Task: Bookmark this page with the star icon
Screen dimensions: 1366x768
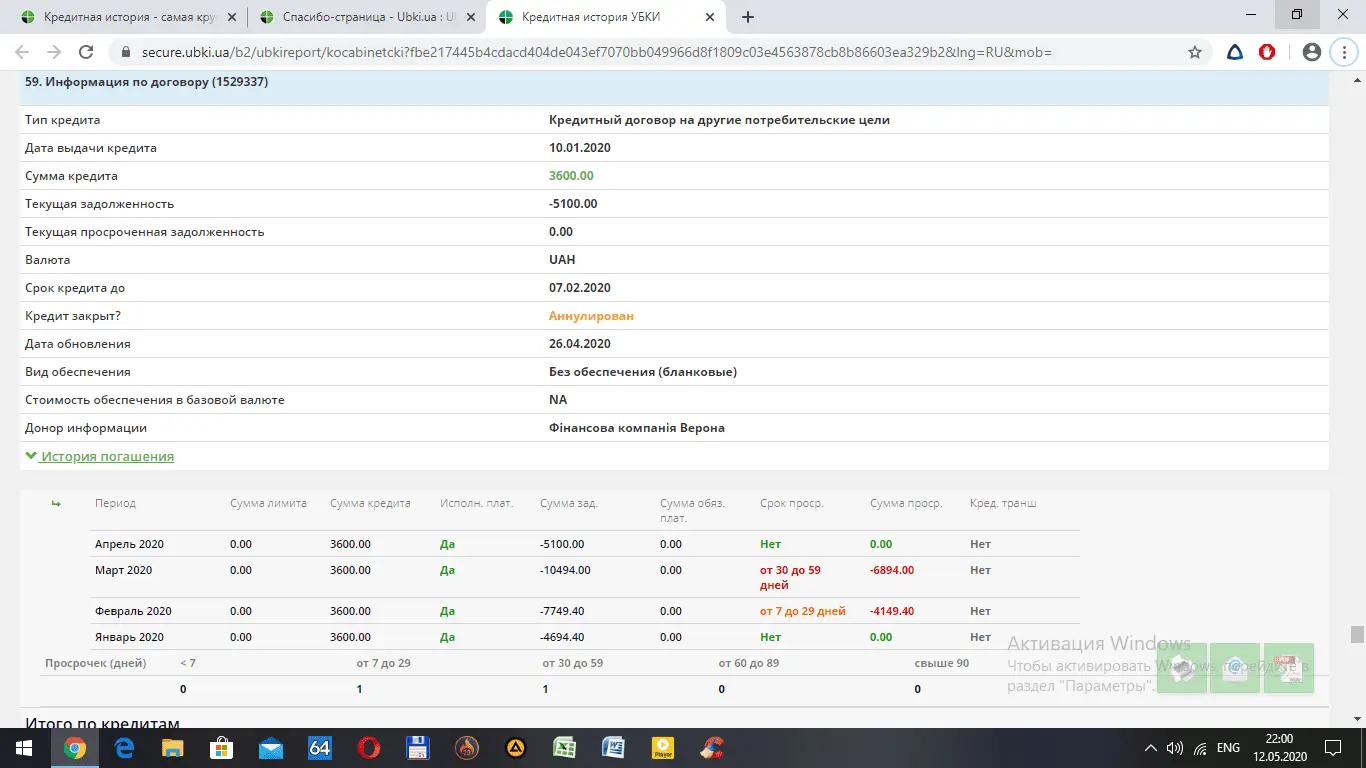Action: pos(1194,52)
